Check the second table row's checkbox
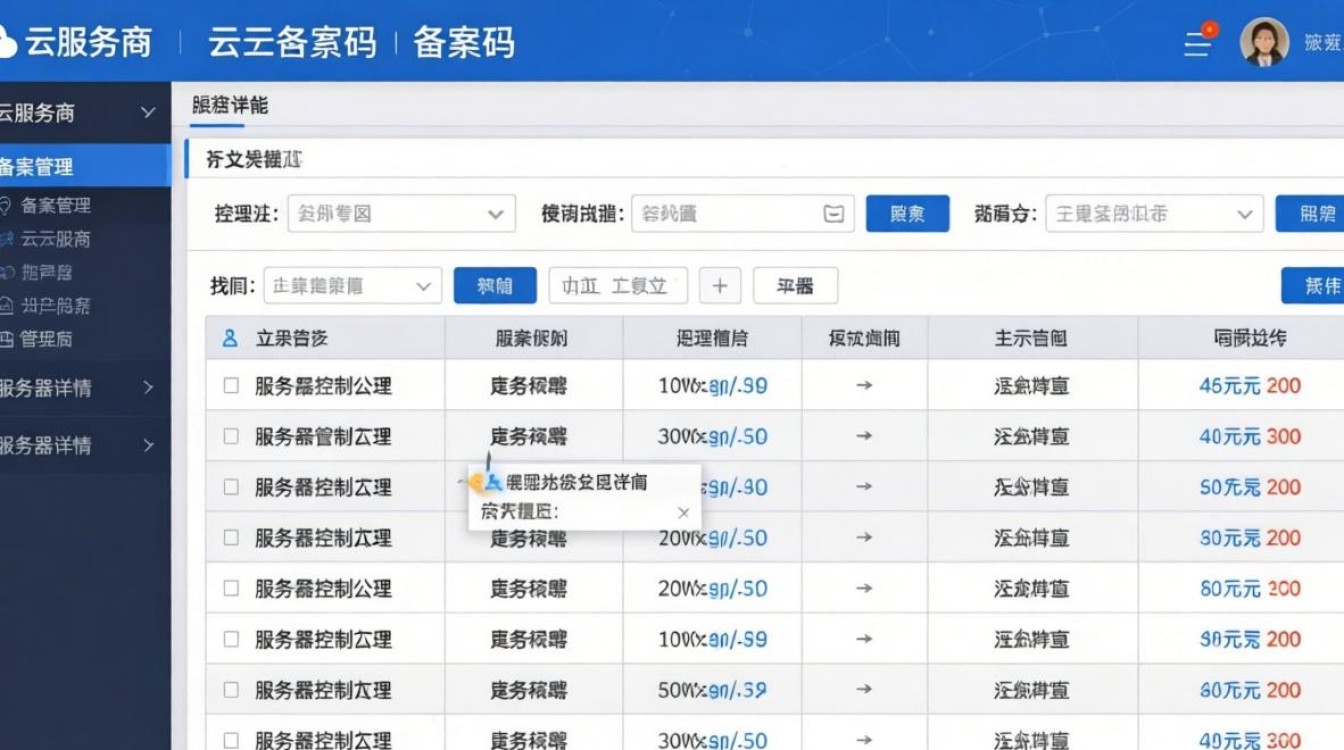This screenshot has height=750, width=1344. click(230, 436)
